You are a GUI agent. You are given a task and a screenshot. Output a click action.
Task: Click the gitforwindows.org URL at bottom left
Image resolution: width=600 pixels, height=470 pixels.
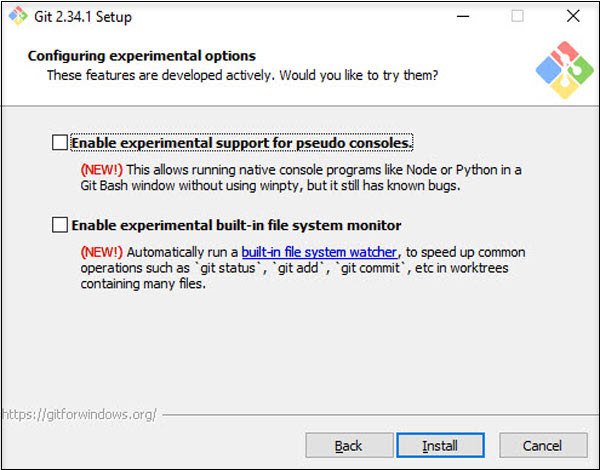point(78,413)
